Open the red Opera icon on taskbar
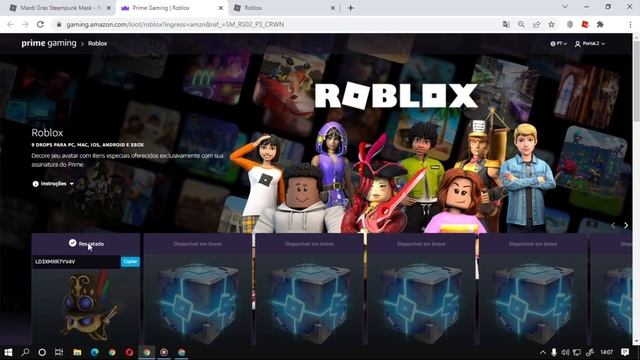Viewport: 640px width, 360px height. [129, 352]
